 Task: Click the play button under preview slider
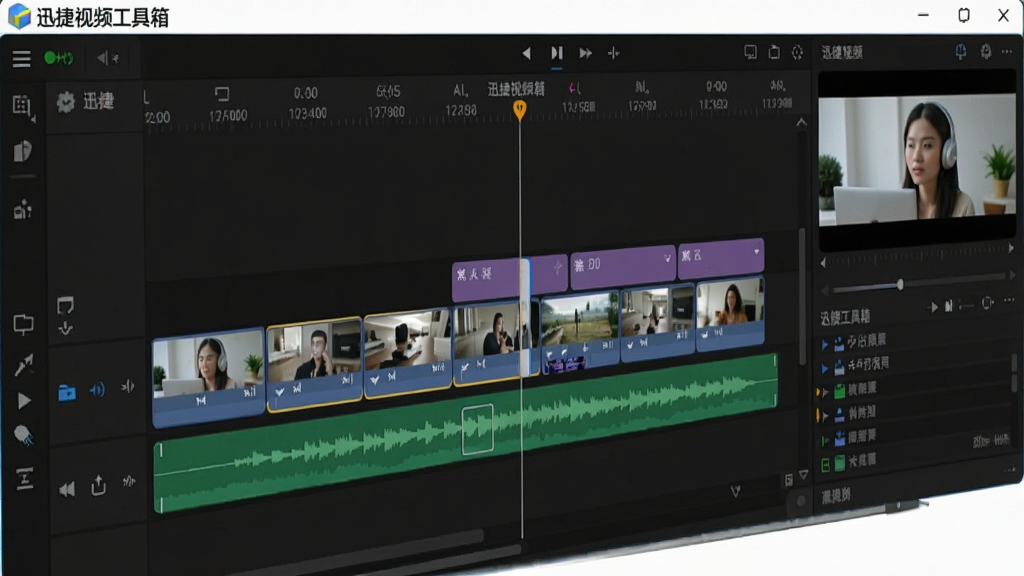click(933, 306)
